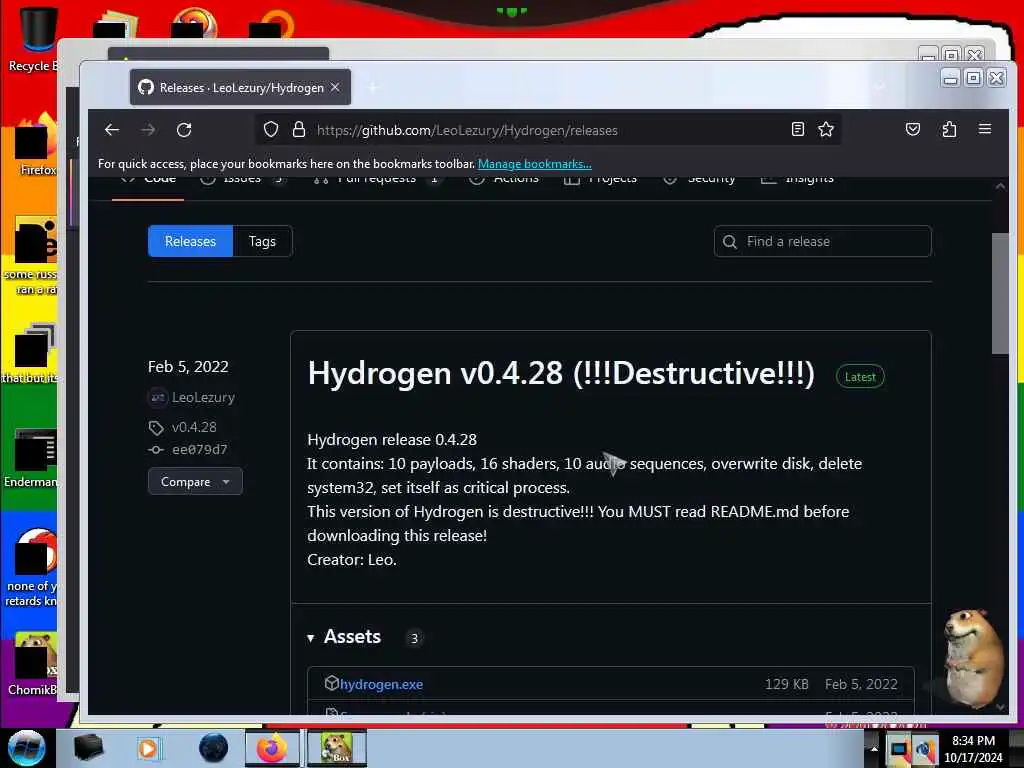The width and height of the screenshot is (1024, 768).
Task: Open the media player taskbar icon
Action: 148,748
